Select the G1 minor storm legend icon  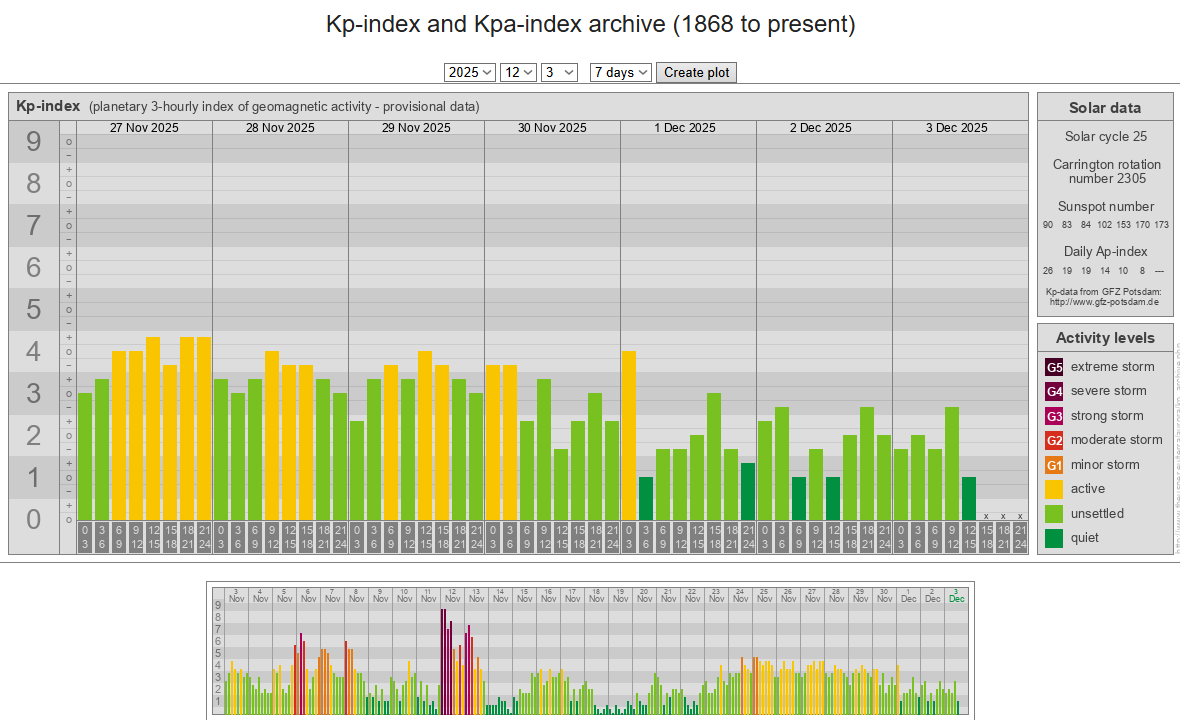coord(1054,465)
